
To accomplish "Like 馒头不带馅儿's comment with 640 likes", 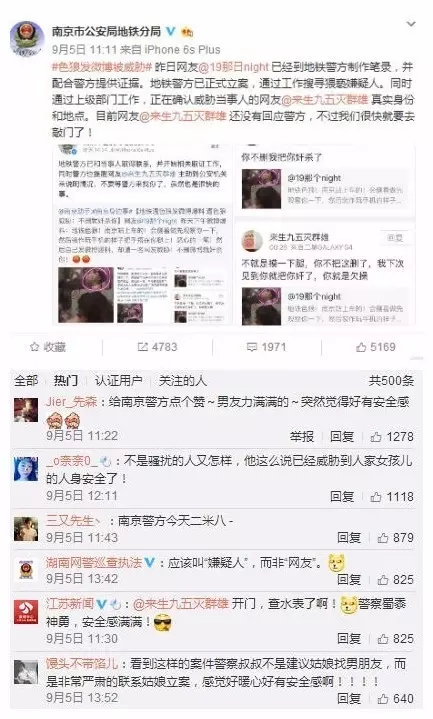I will [x=395, y=698].
